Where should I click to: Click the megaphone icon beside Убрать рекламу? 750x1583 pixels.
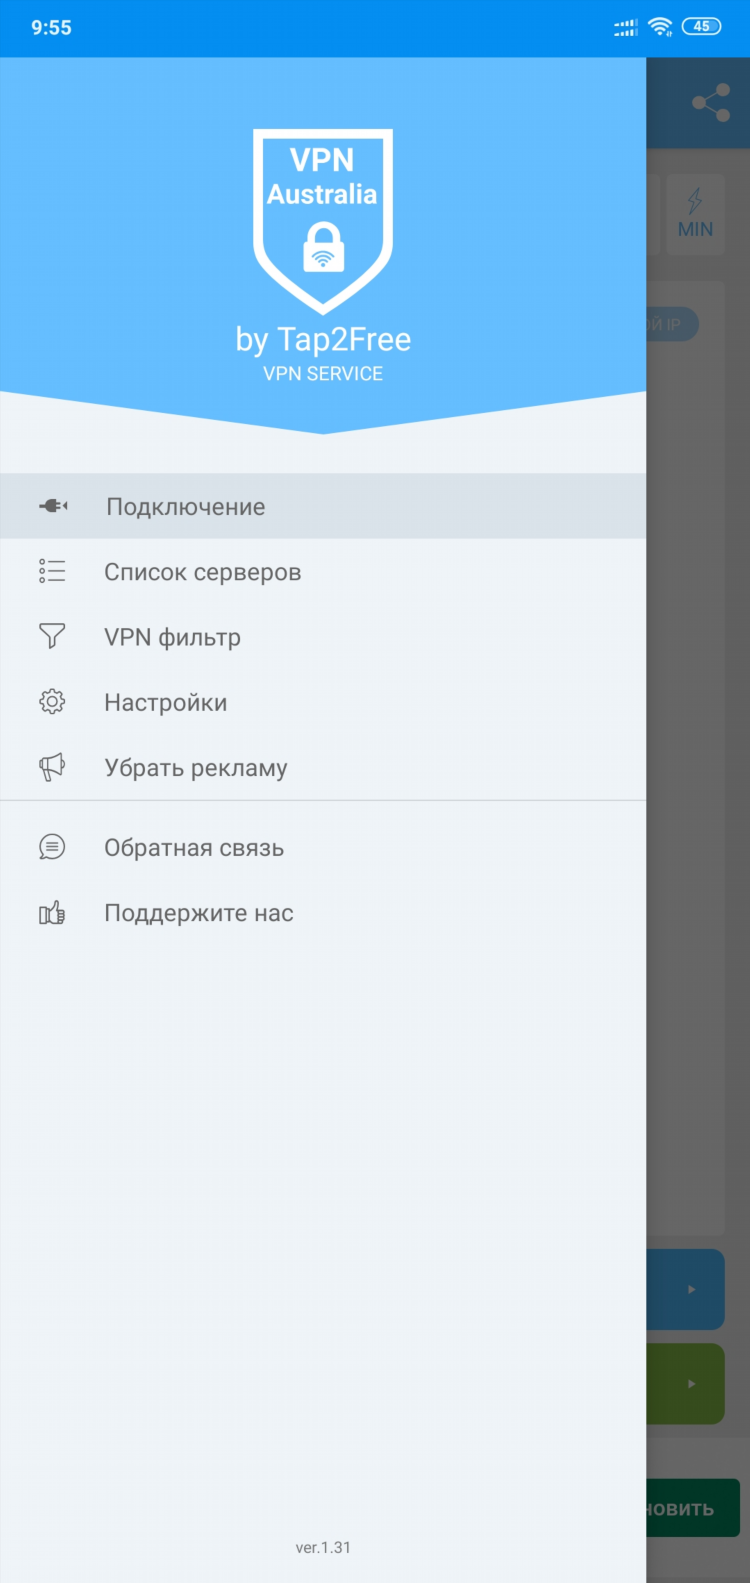pos(52,767)
